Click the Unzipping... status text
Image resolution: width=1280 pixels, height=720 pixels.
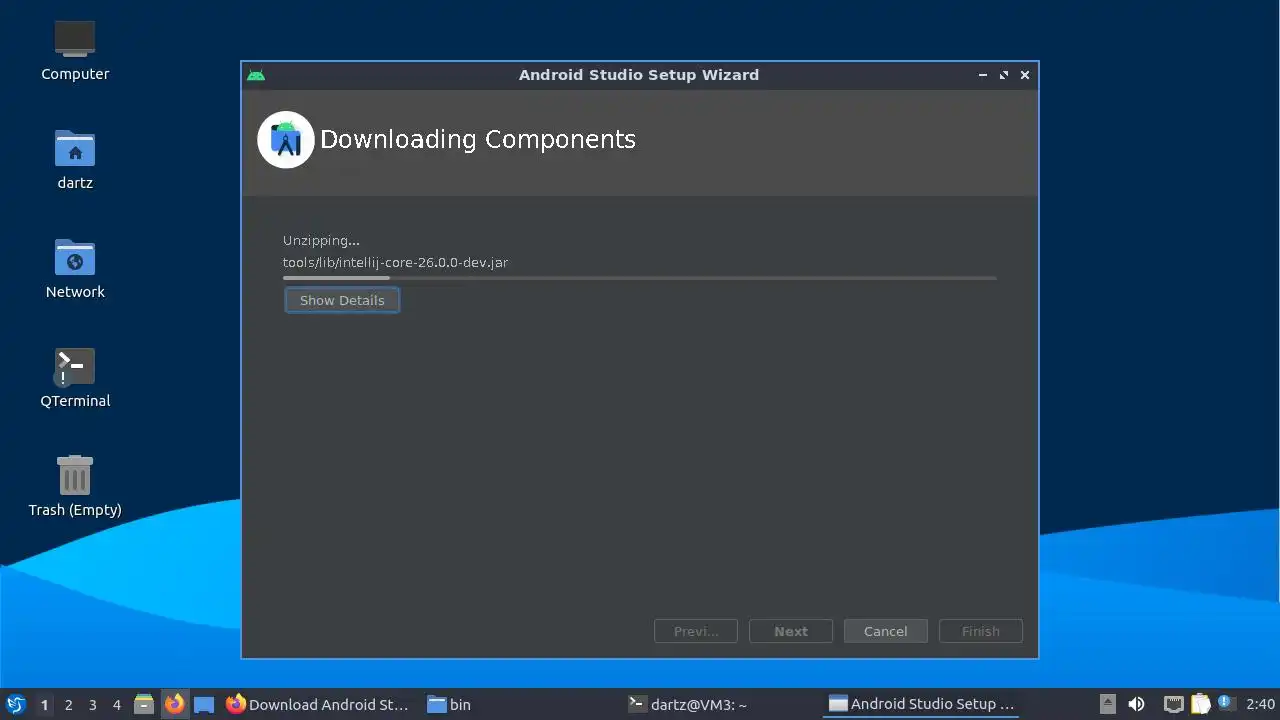click(321, 240)
